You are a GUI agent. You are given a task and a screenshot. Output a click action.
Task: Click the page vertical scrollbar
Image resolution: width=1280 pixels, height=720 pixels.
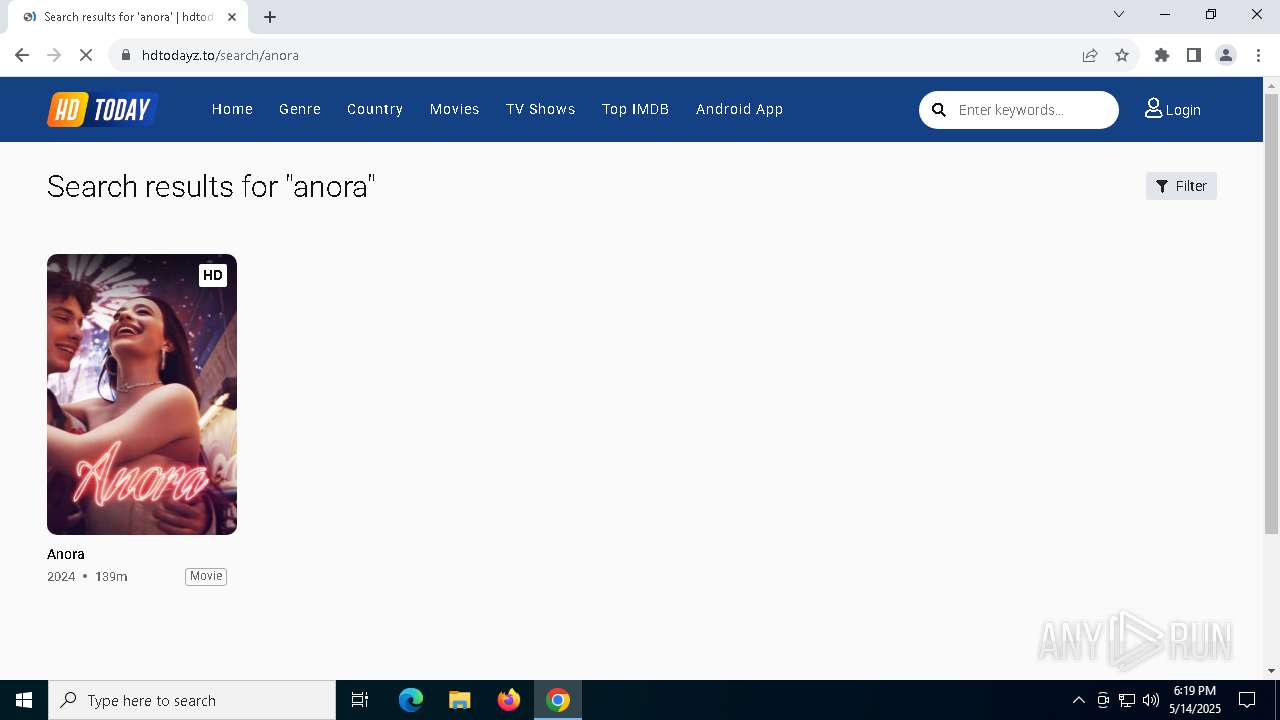(1271, 314)
